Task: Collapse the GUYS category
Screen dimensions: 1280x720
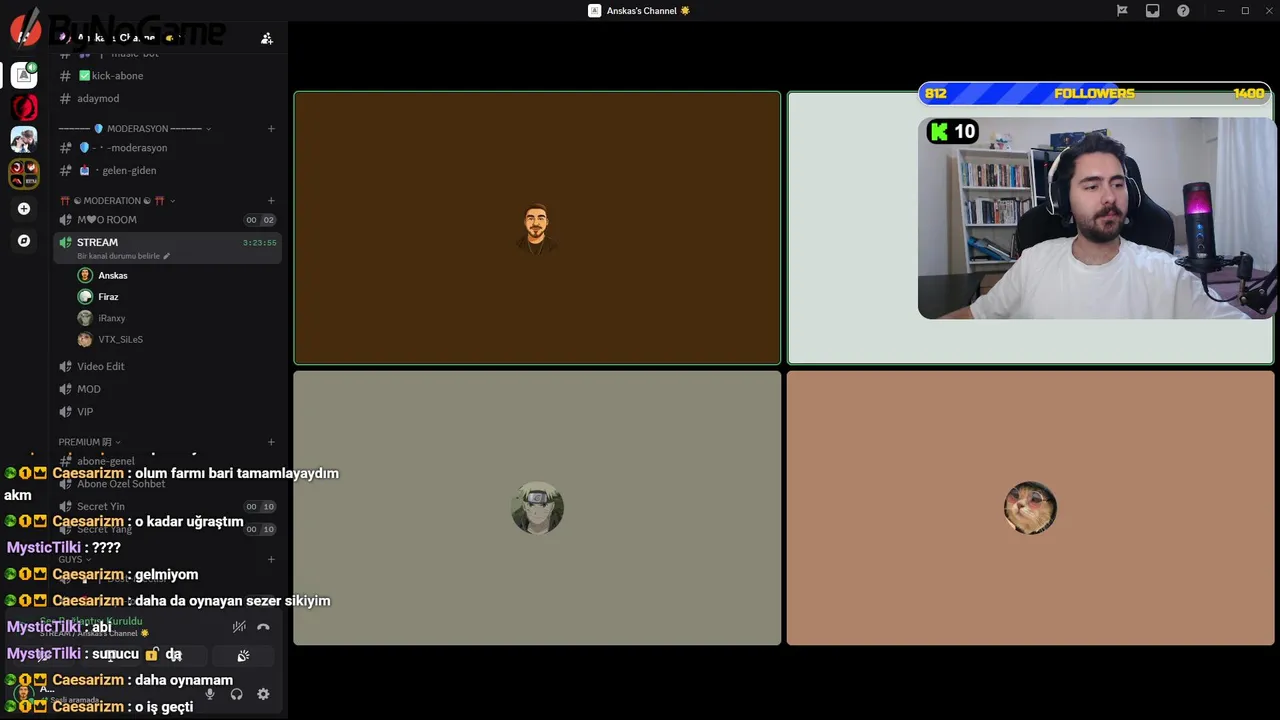Action: coord(74,560)
